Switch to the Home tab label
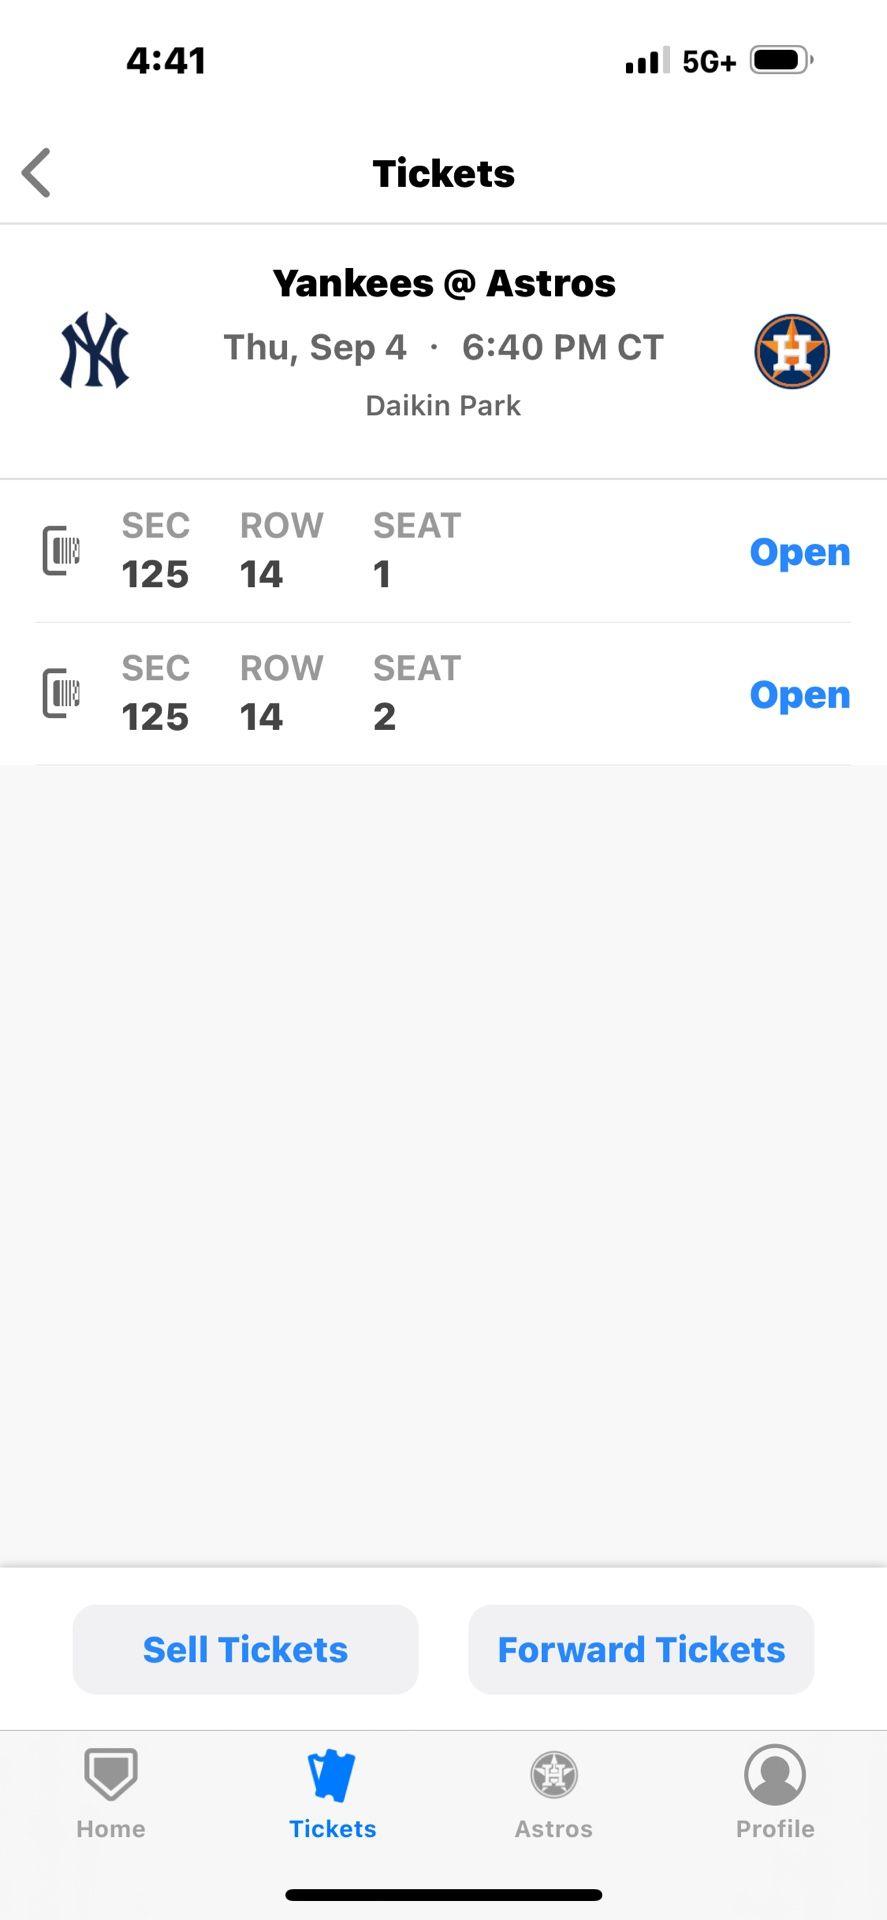887x1920 pixels. [111, 1829]
